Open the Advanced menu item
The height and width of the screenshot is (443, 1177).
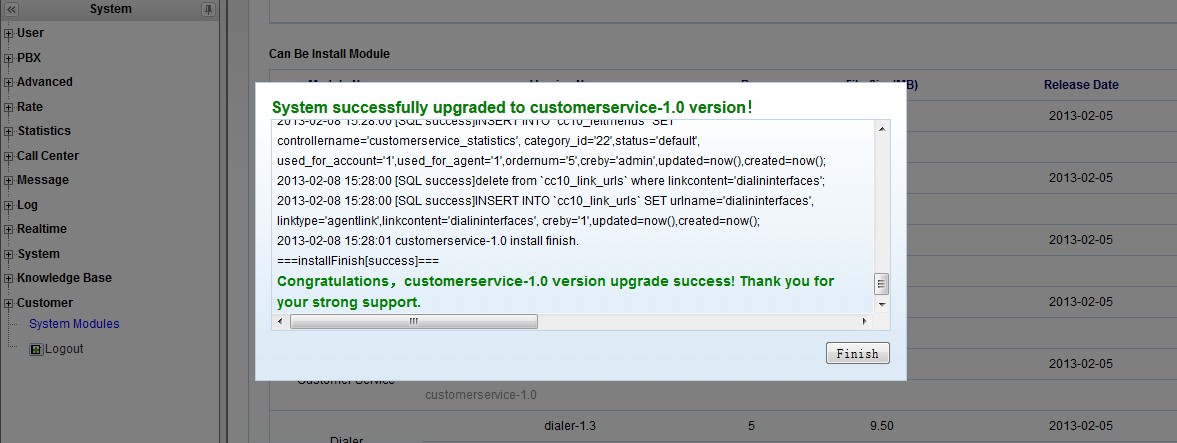[x=45, y=82]
